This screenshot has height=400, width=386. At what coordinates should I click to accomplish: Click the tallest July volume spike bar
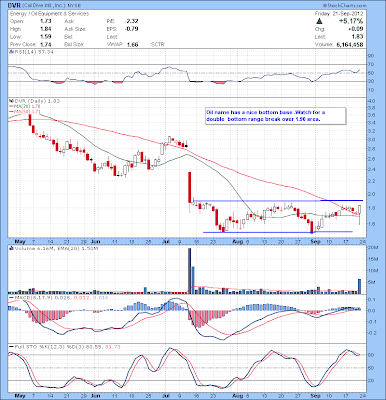click(190, 271)
